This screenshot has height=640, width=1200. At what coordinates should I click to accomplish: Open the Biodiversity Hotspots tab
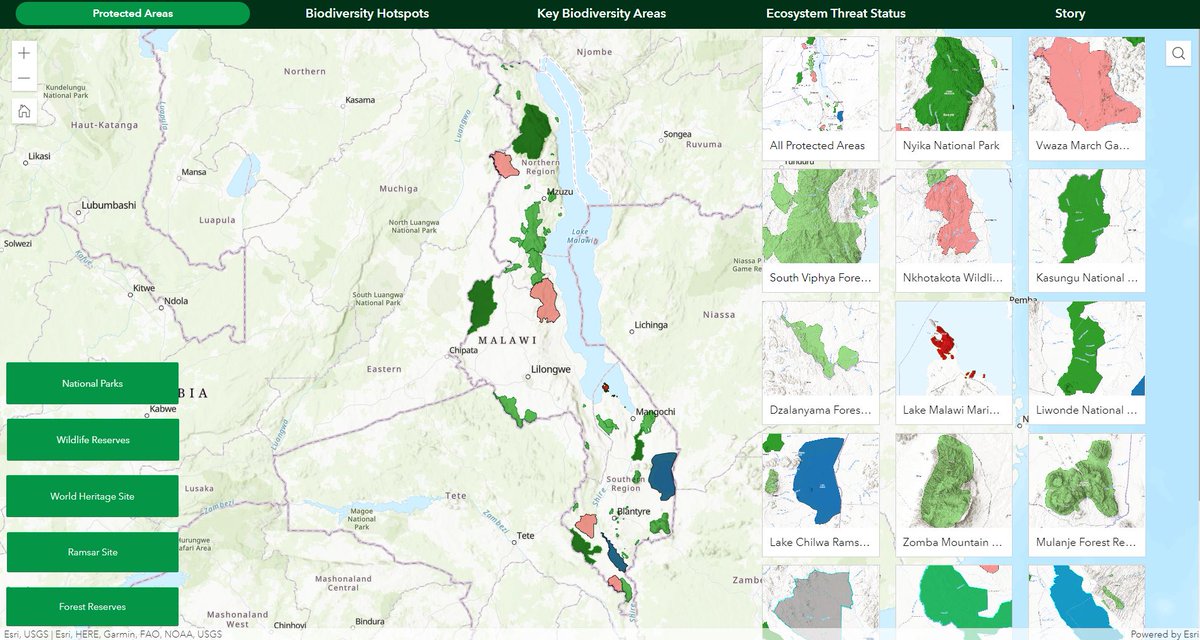pyautogui.click(x=367, y=14)
